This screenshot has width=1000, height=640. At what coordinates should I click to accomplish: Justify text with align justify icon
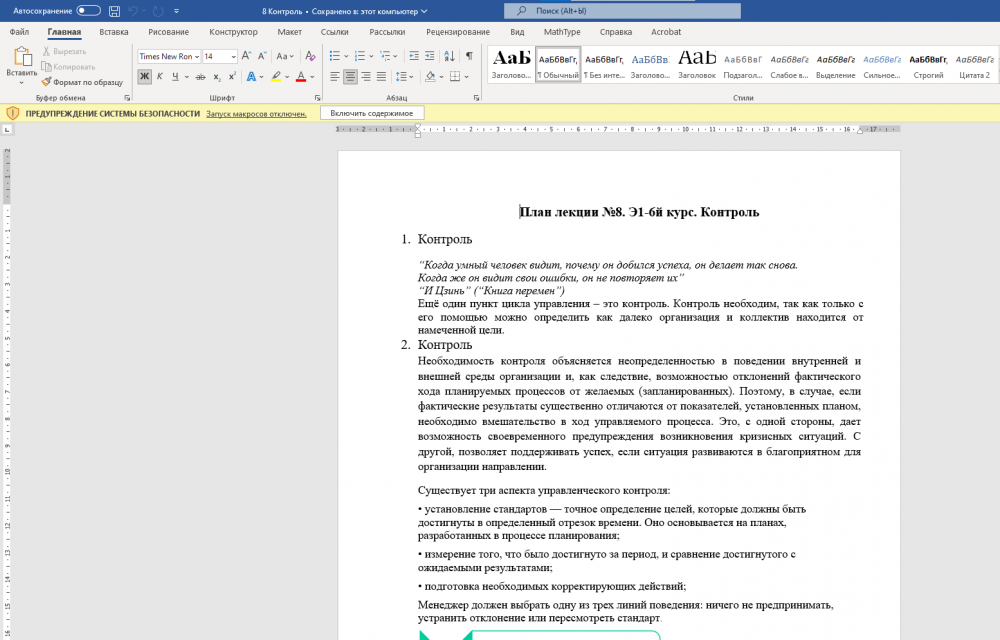pyautogui.click(x=383, y=76)
